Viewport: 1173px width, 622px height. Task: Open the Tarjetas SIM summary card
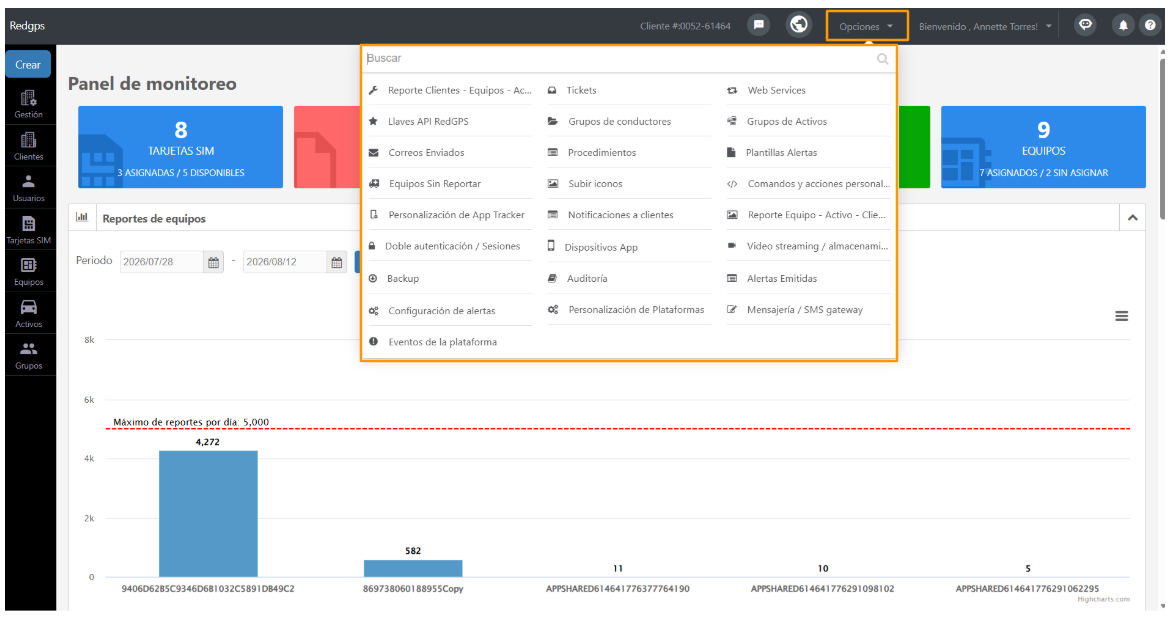click(180, 147)
